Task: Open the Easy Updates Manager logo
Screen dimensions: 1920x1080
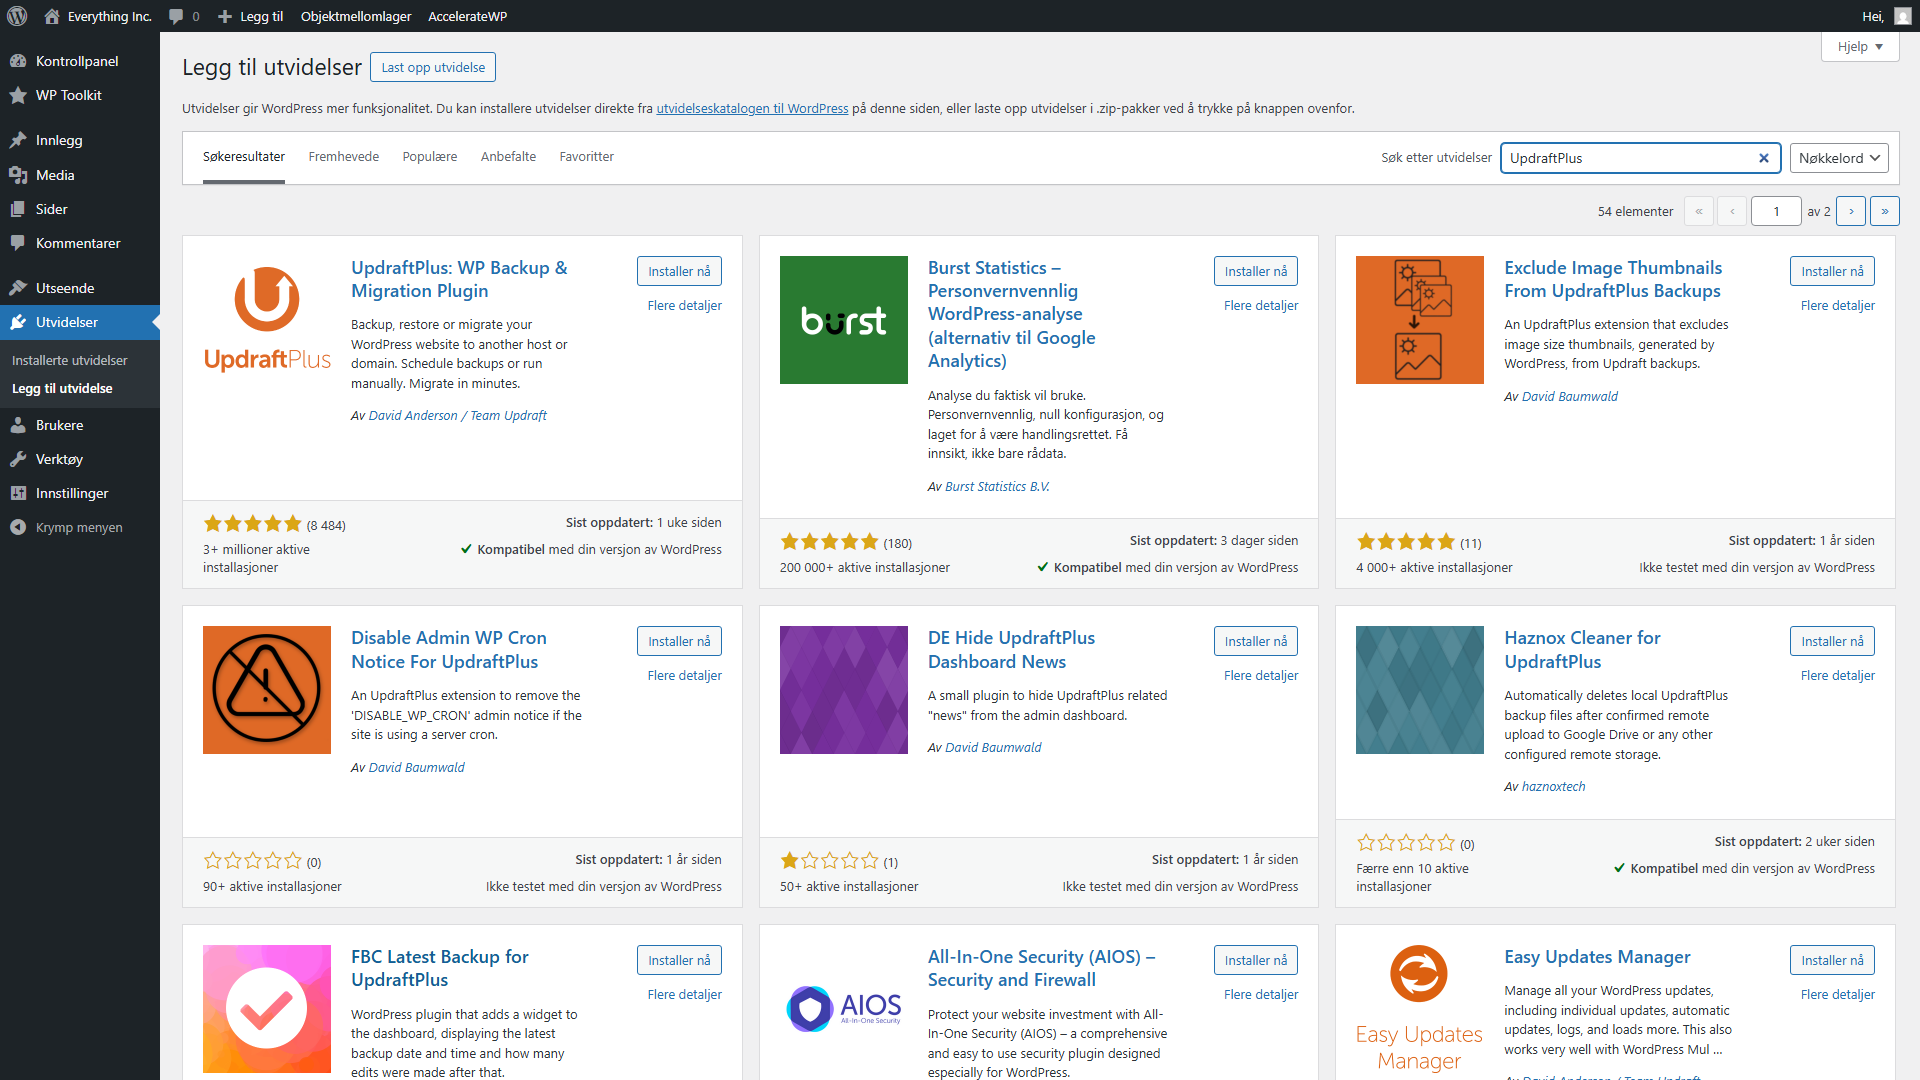Action: click(x=1420, y=1009)
